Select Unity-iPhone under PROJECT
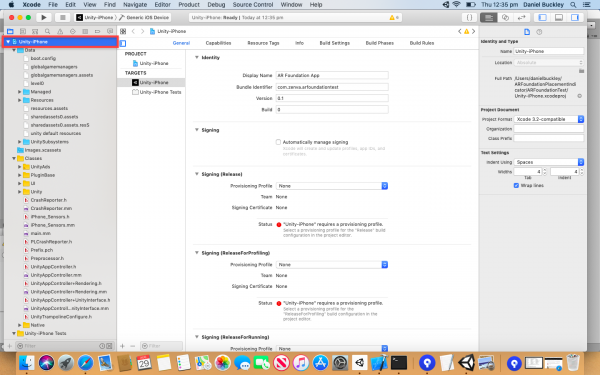 point(151,63)
